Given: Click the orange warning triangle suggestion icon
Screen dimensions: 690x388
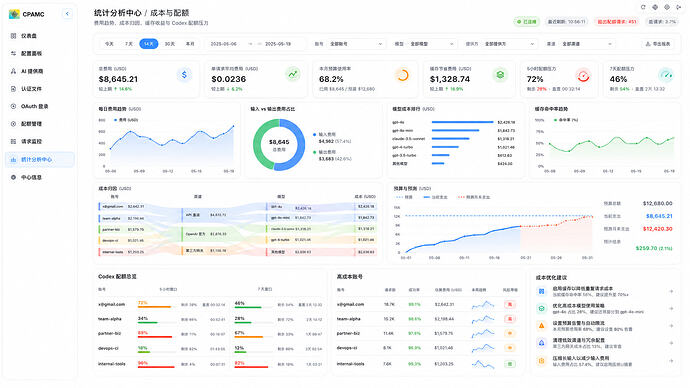Looking at the screenshot, I should pyautogui.click(x=541, y=326).
